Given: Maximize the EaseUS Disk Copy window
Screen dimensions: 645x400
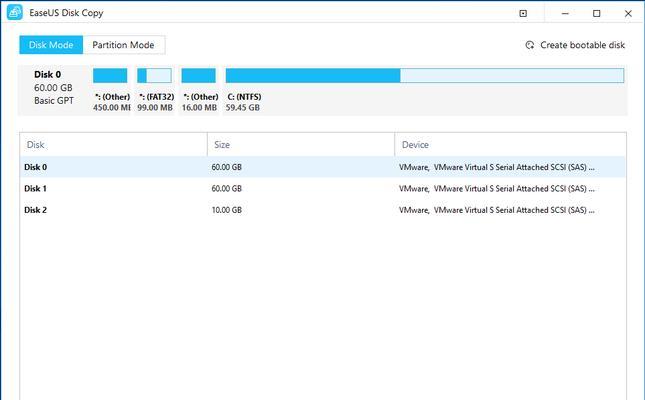Looking at the screenshot, I should [x=596, y=14].
